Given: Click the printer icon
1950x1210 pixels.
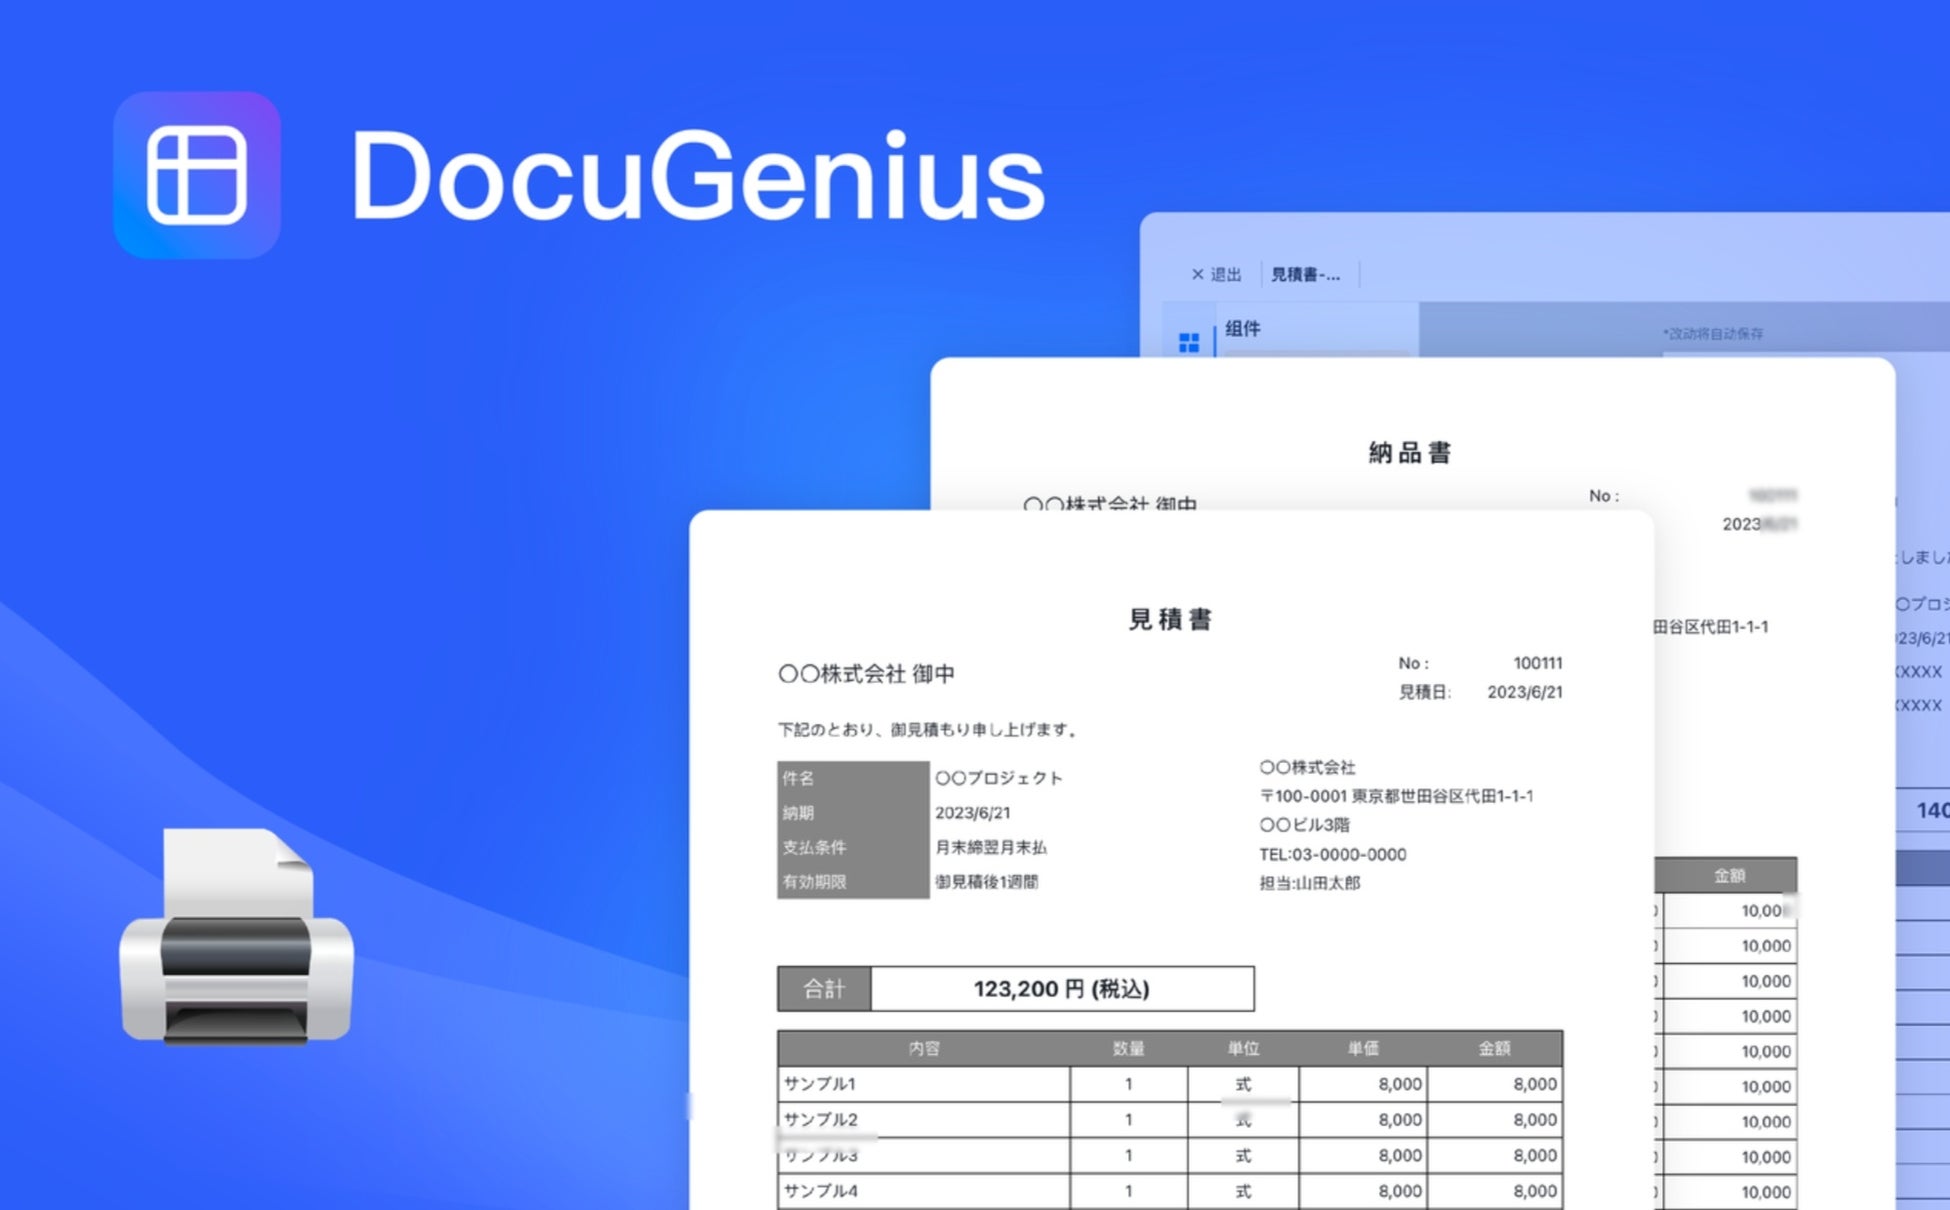Looking at the screenshot, I should click(236, 940).
